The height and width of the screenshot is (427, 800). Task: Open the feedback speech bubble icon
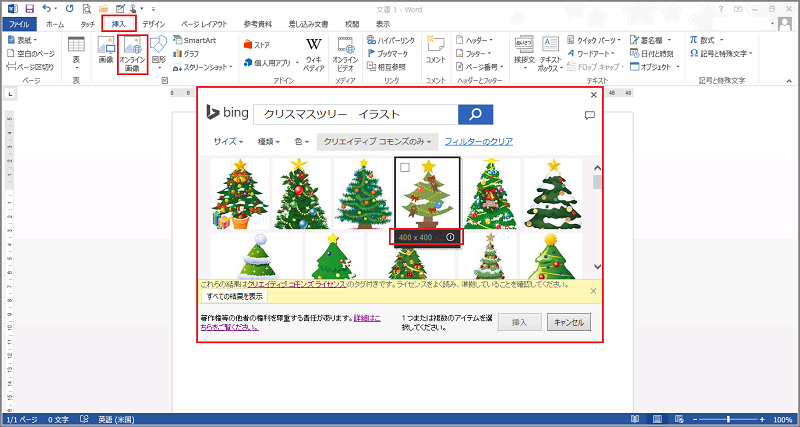tap(589, 115)
